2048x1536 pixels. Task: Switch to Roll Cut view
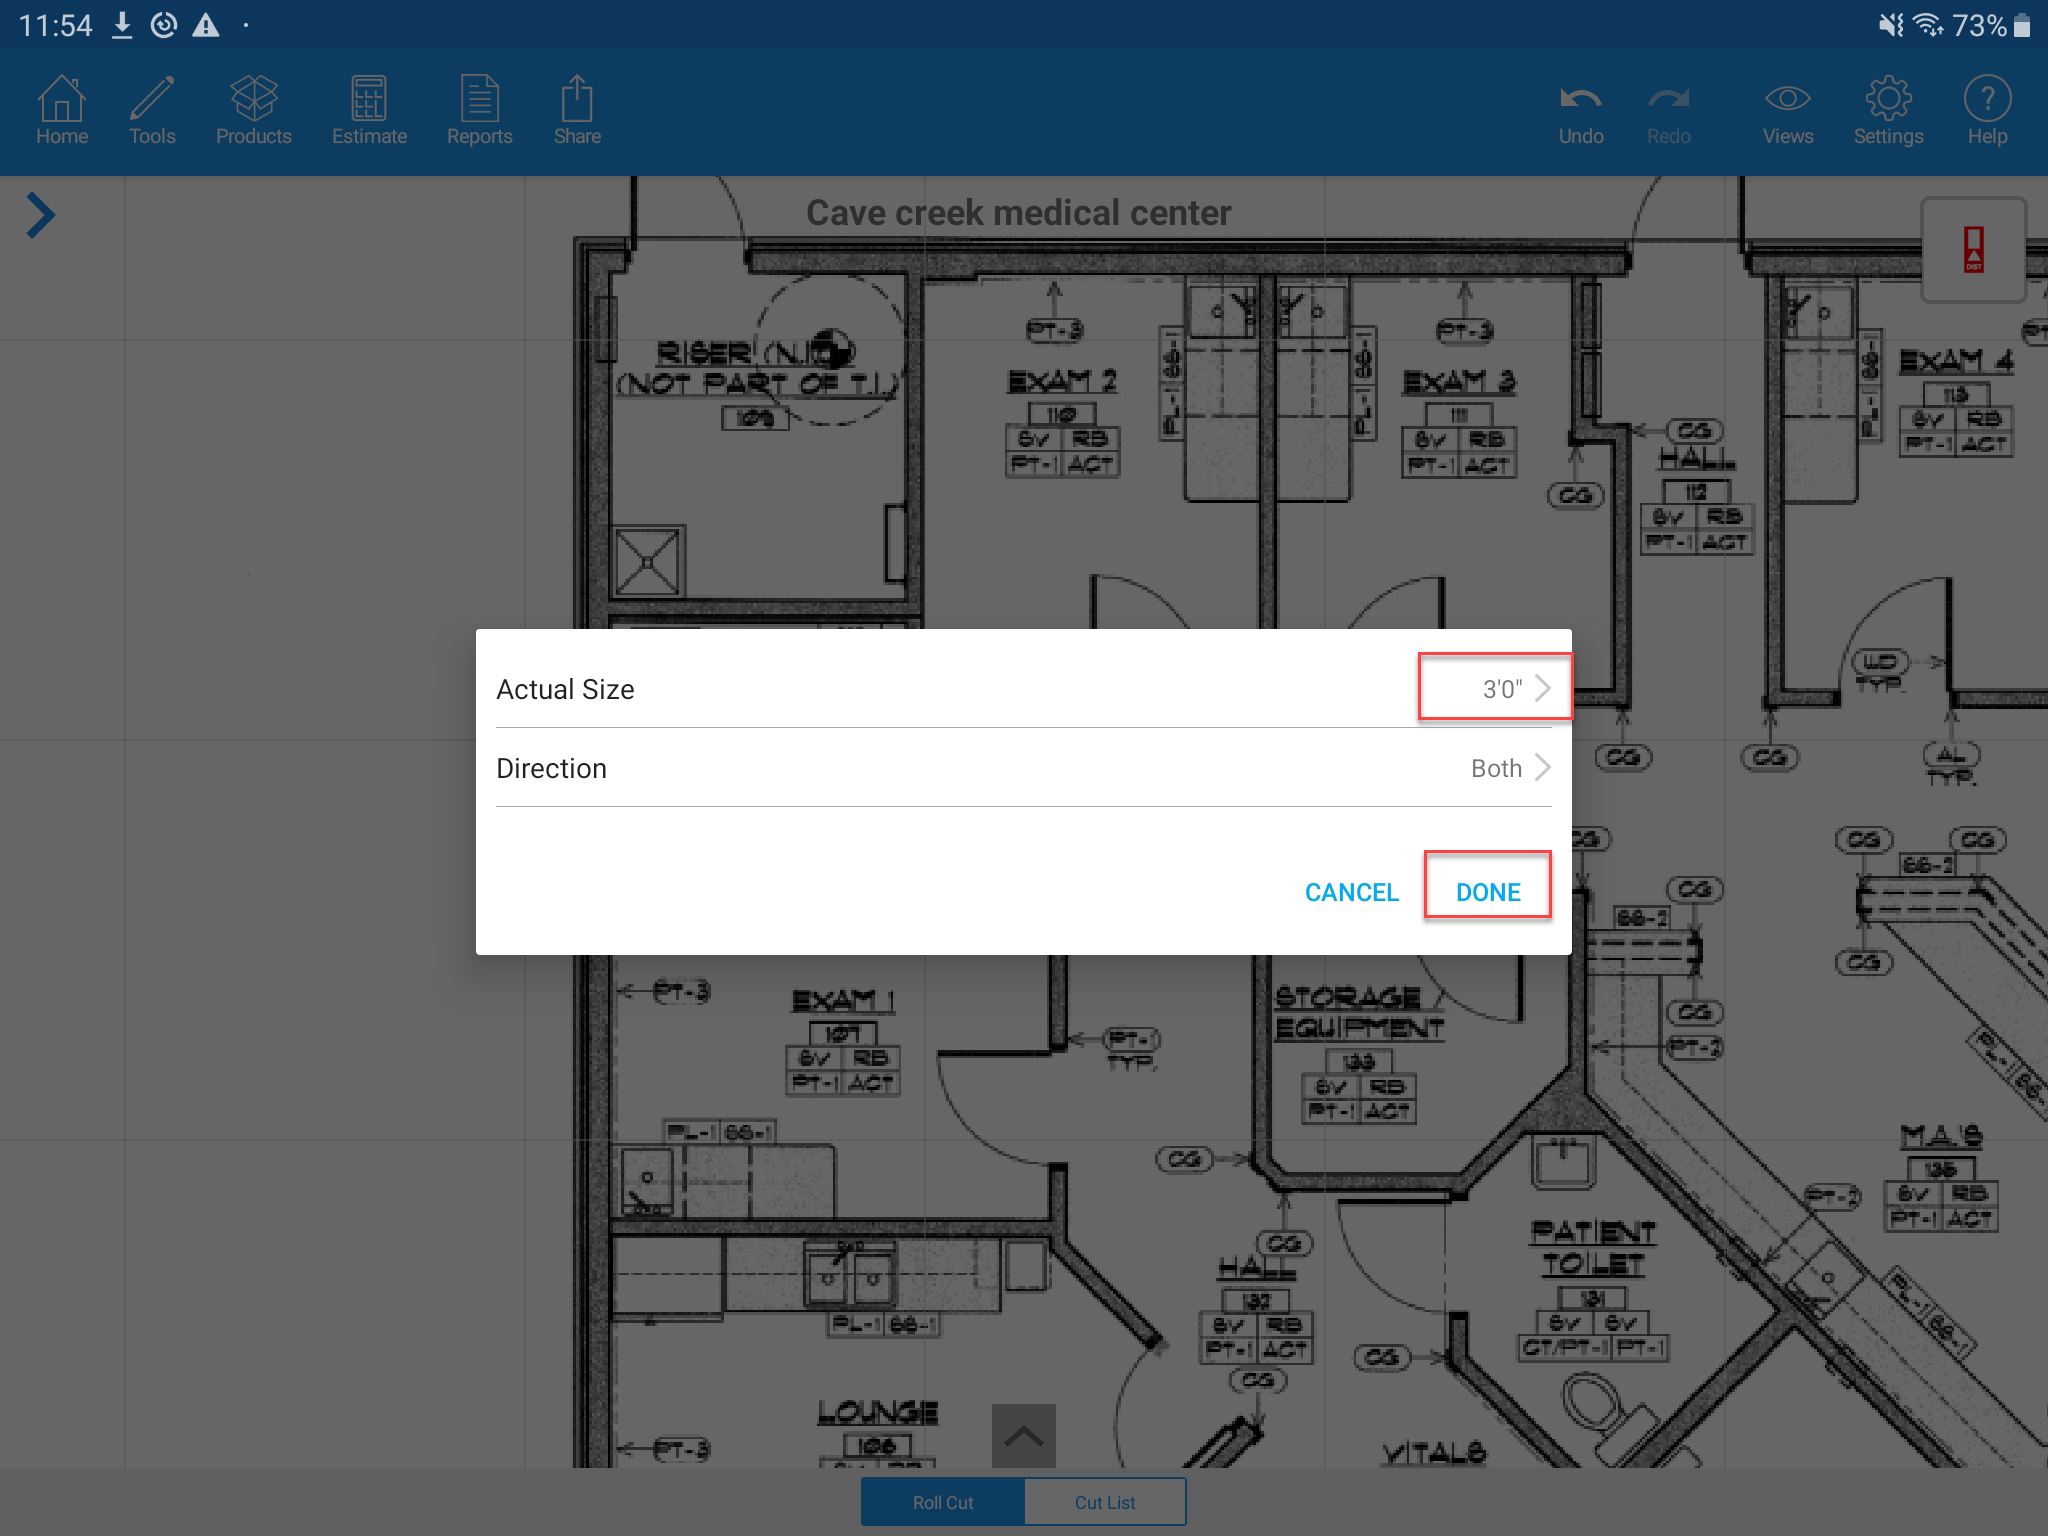(942, 1502)
